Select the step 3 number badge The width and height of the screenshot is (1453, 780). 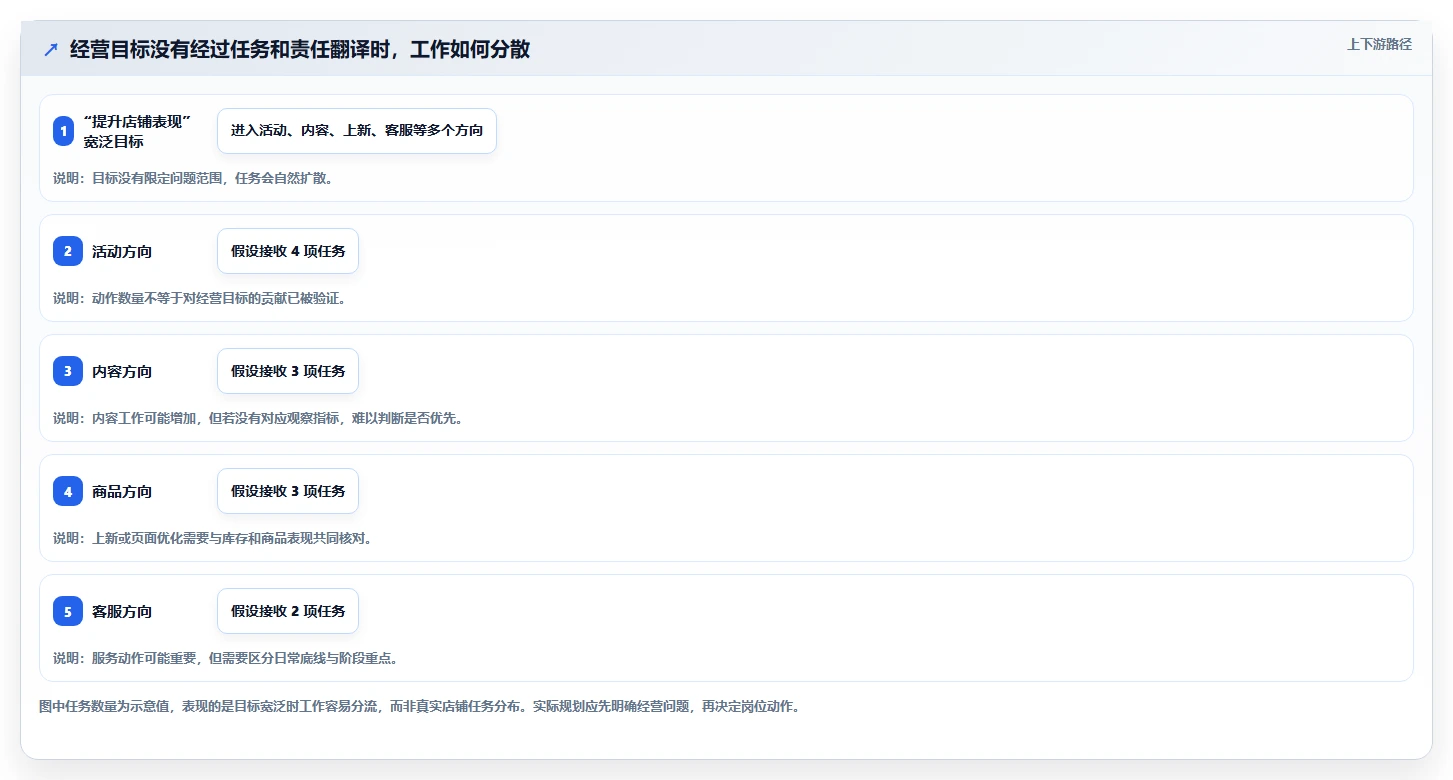(68, 371)
